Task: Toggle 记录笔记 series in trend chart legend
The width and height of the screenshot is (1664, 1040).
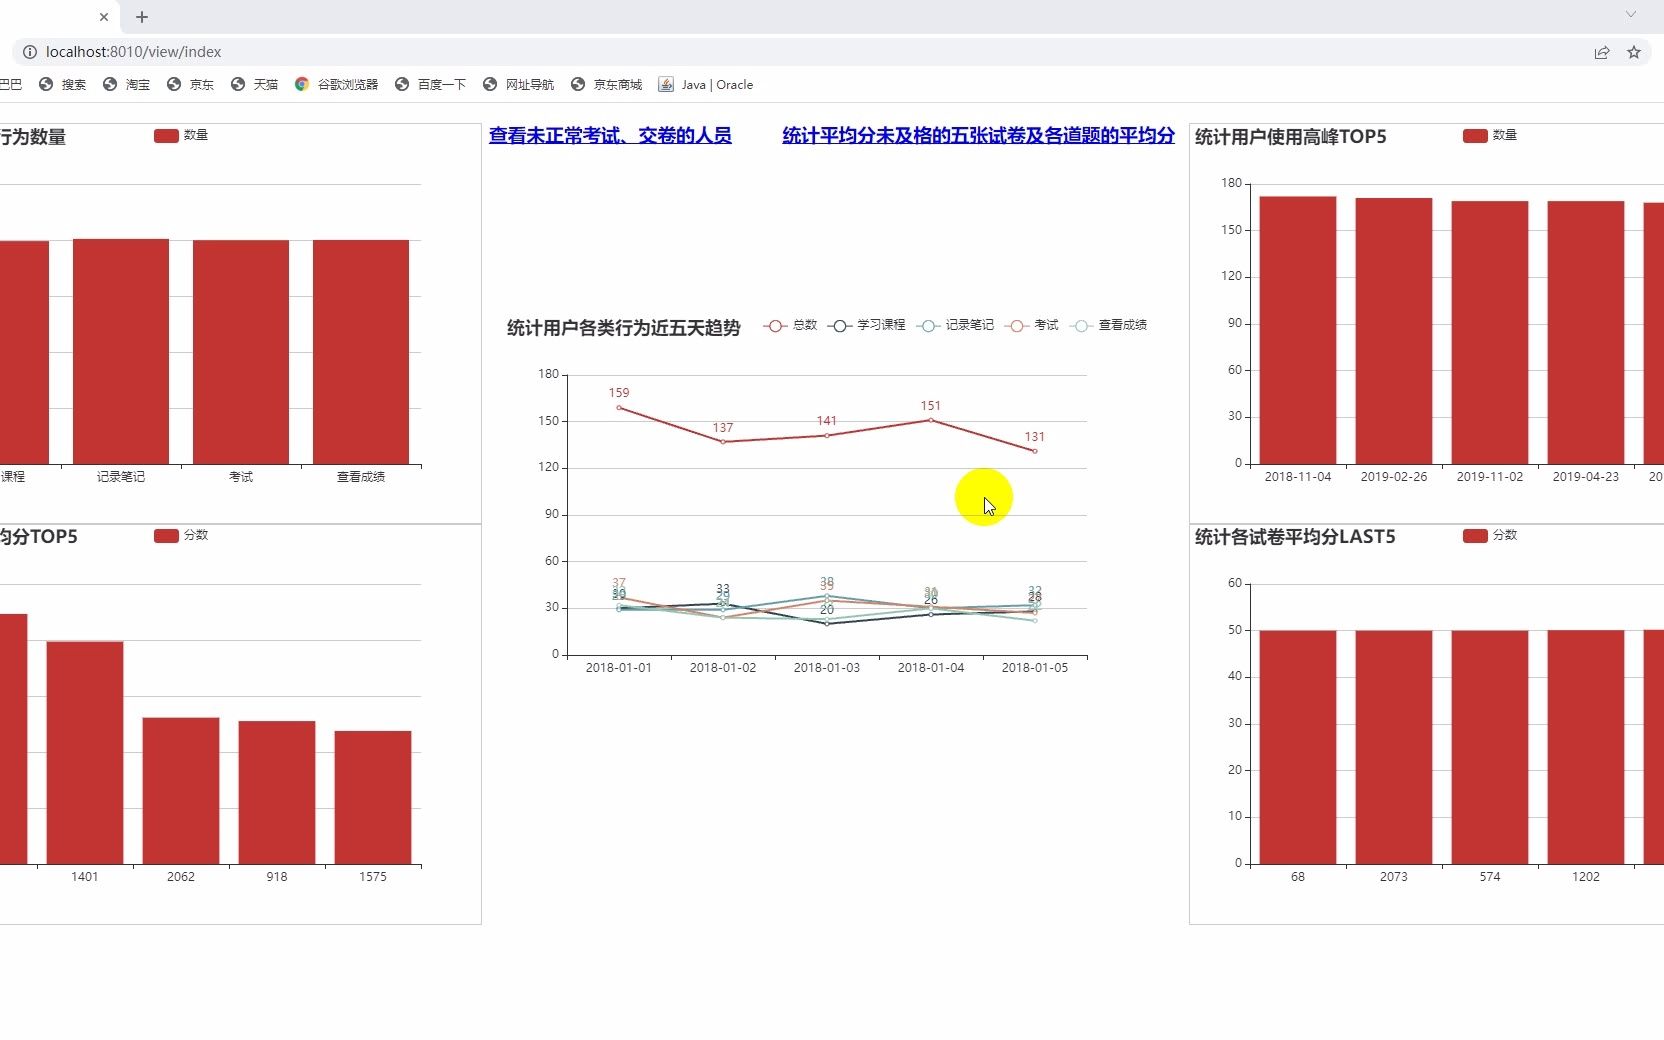Action: point(955,326)
